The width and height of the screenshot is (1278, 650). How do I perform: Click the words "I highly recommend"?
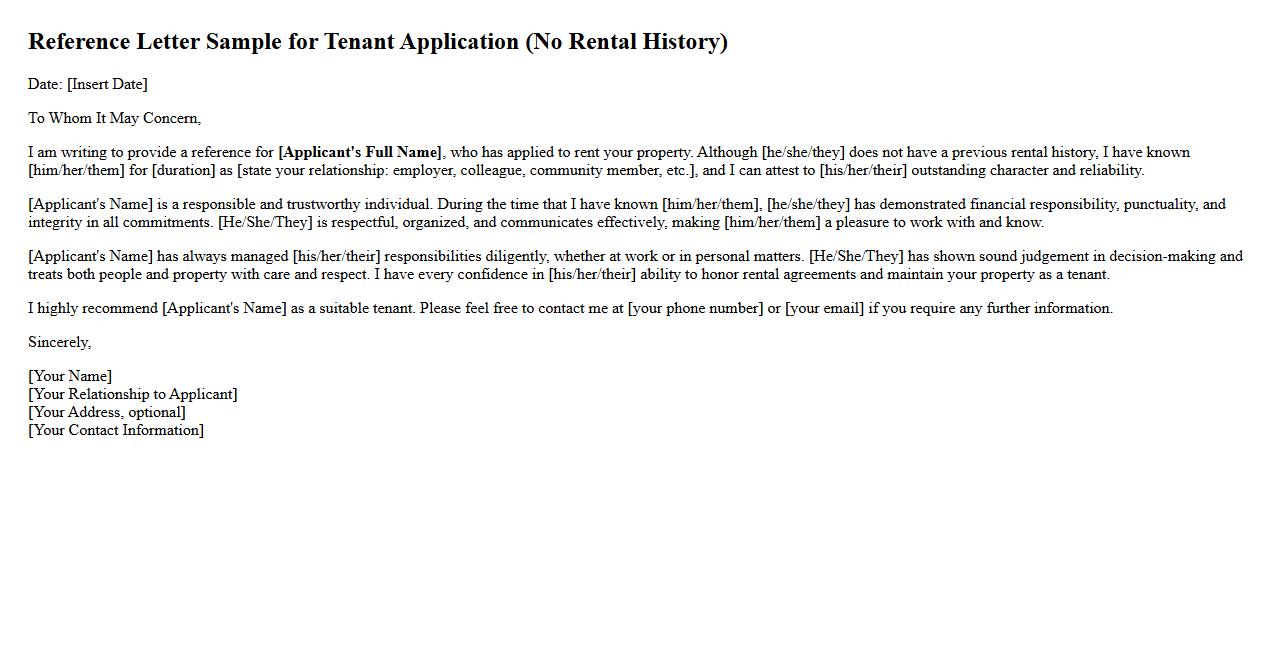click(93, 308)
